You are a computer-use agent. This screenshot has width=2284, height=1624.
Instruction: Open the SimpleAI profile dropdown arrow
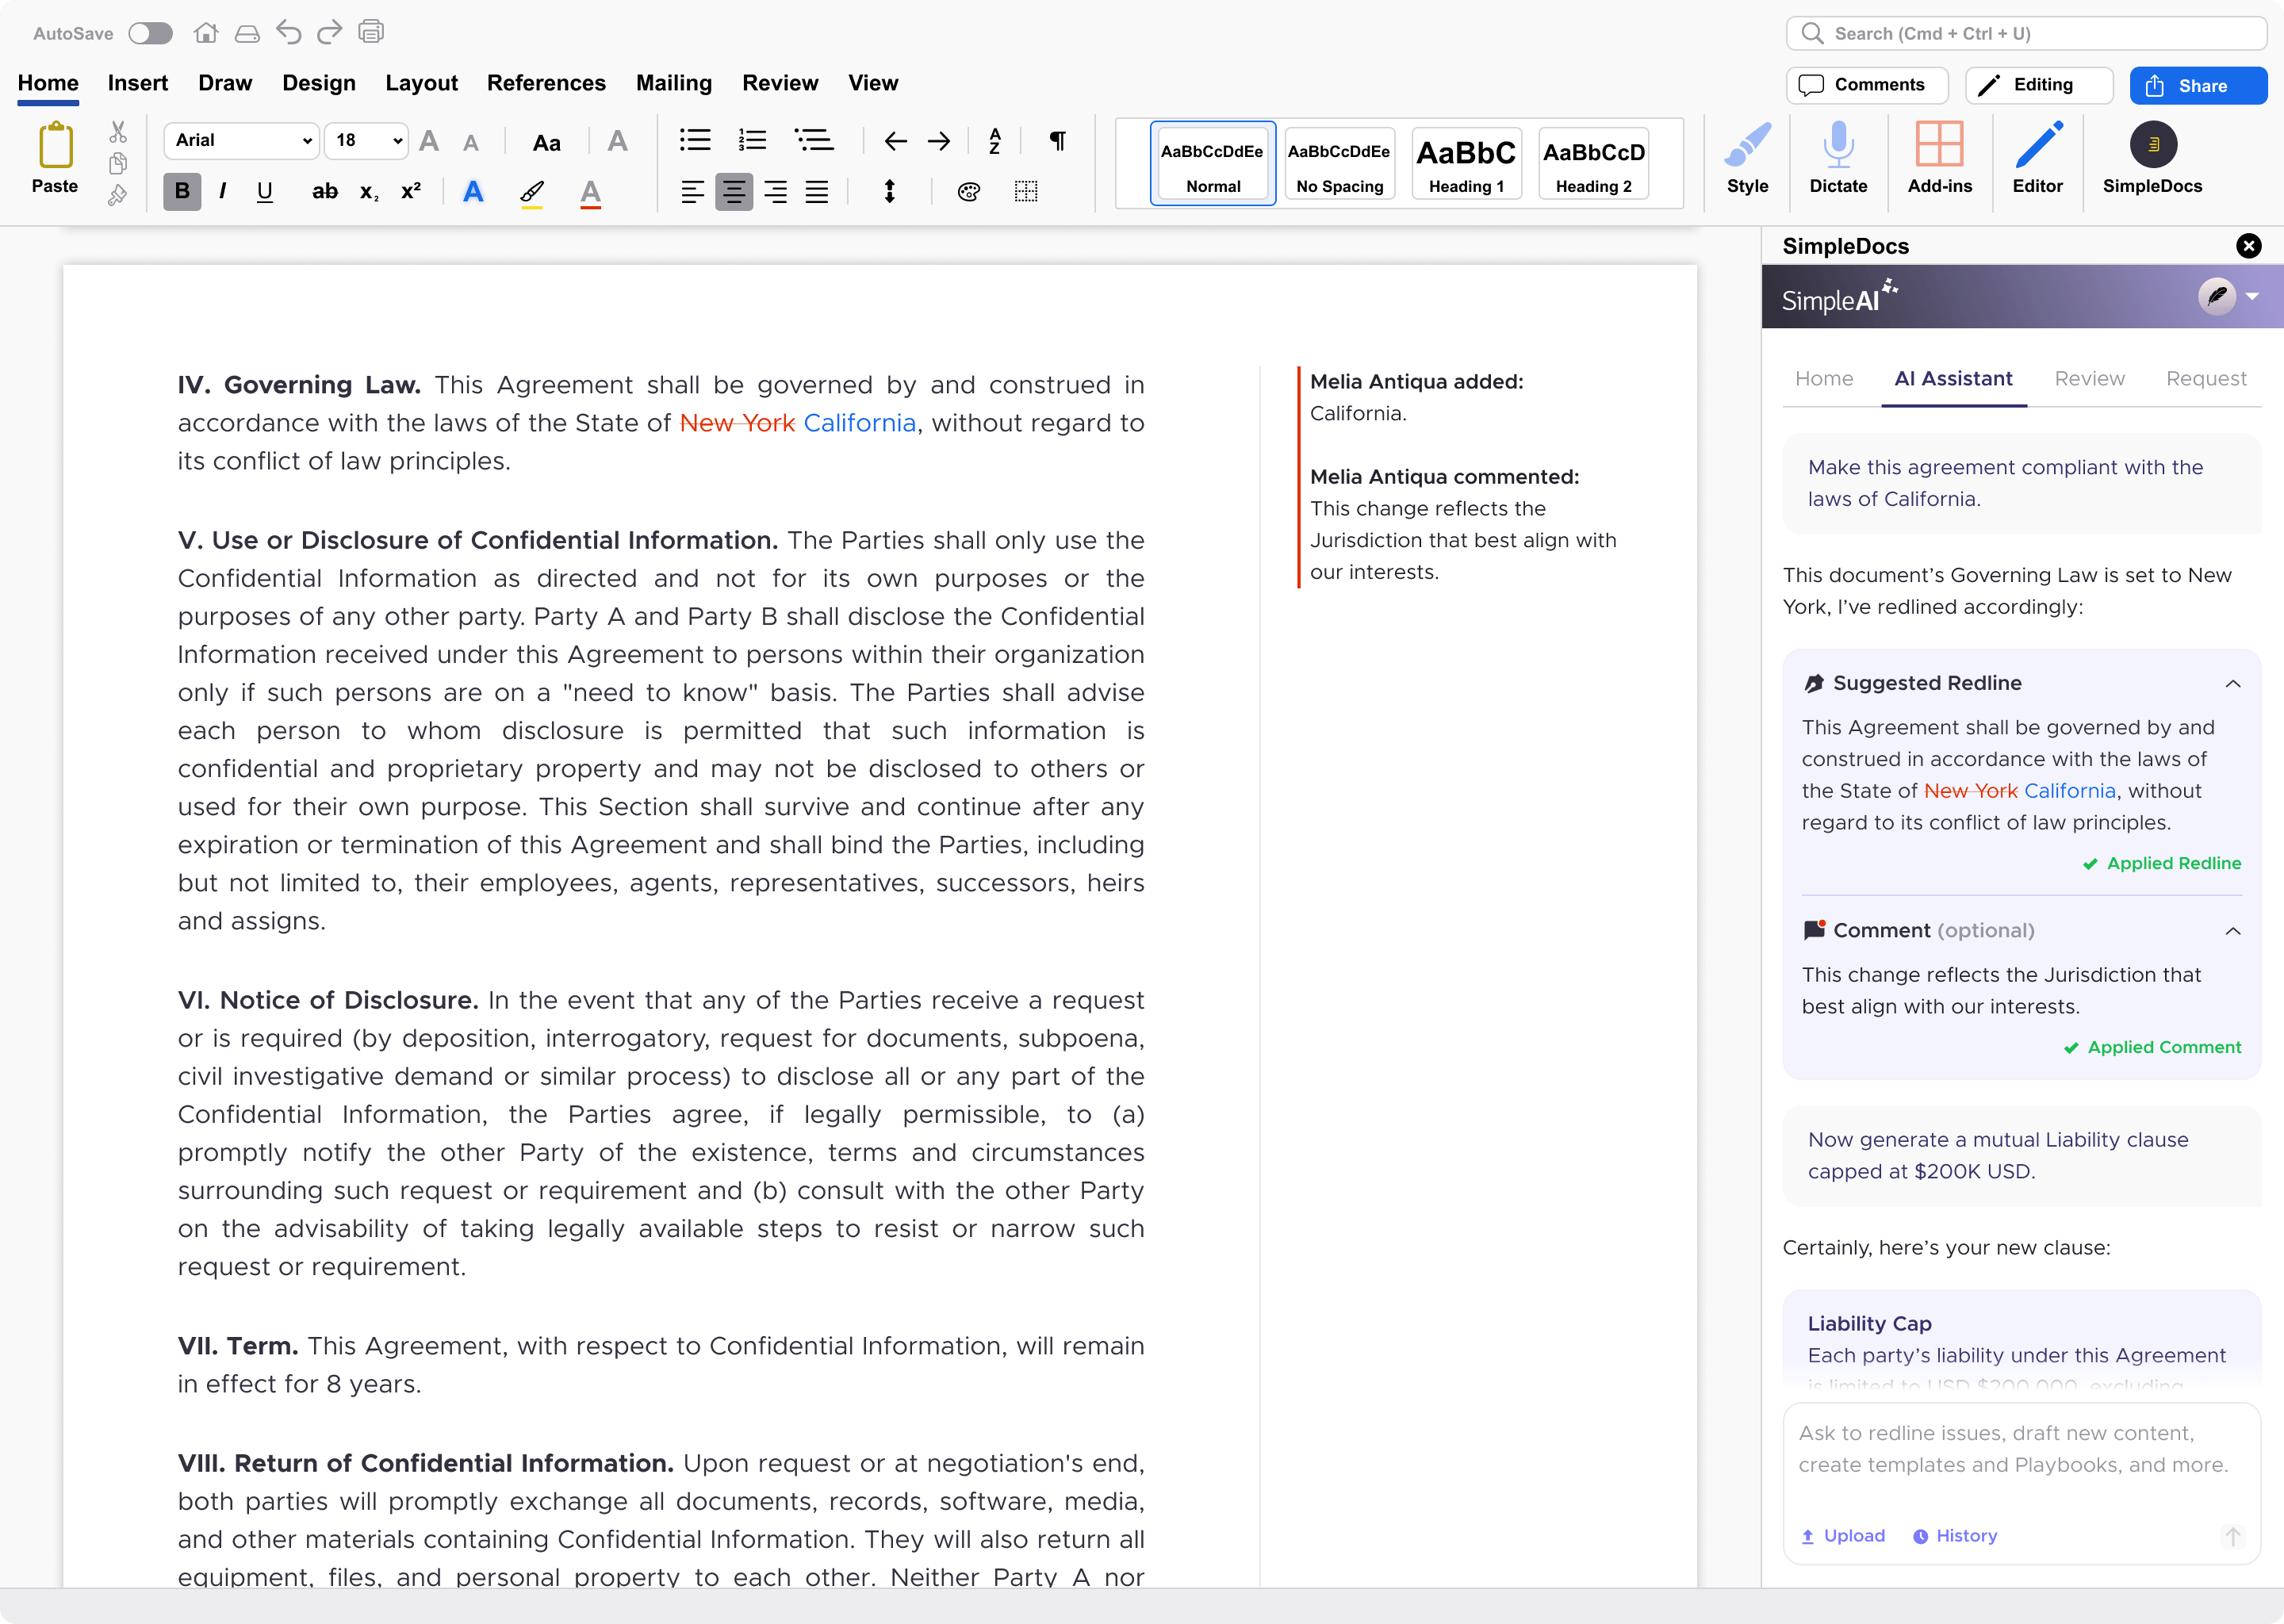(x=2252, y=297)
